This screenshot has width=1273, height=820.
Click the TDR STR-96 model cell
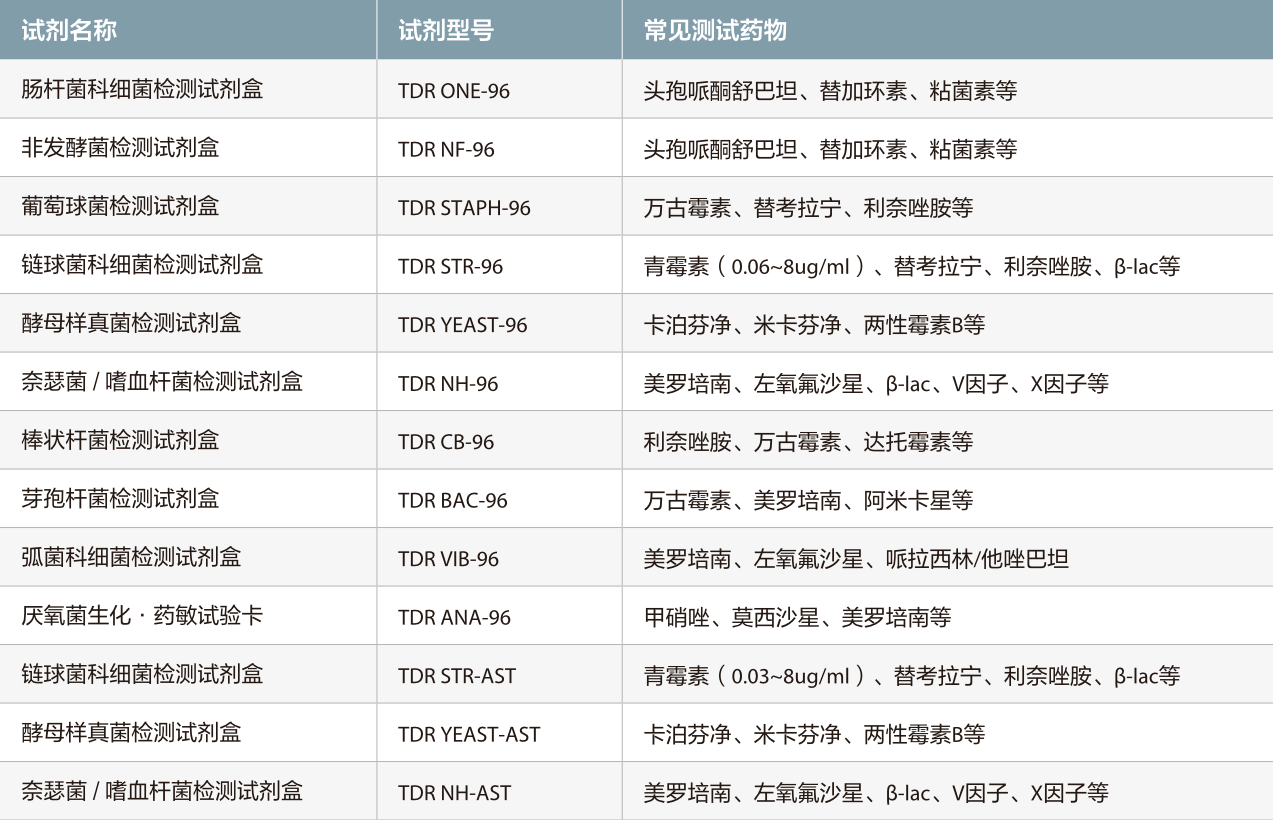450,267
